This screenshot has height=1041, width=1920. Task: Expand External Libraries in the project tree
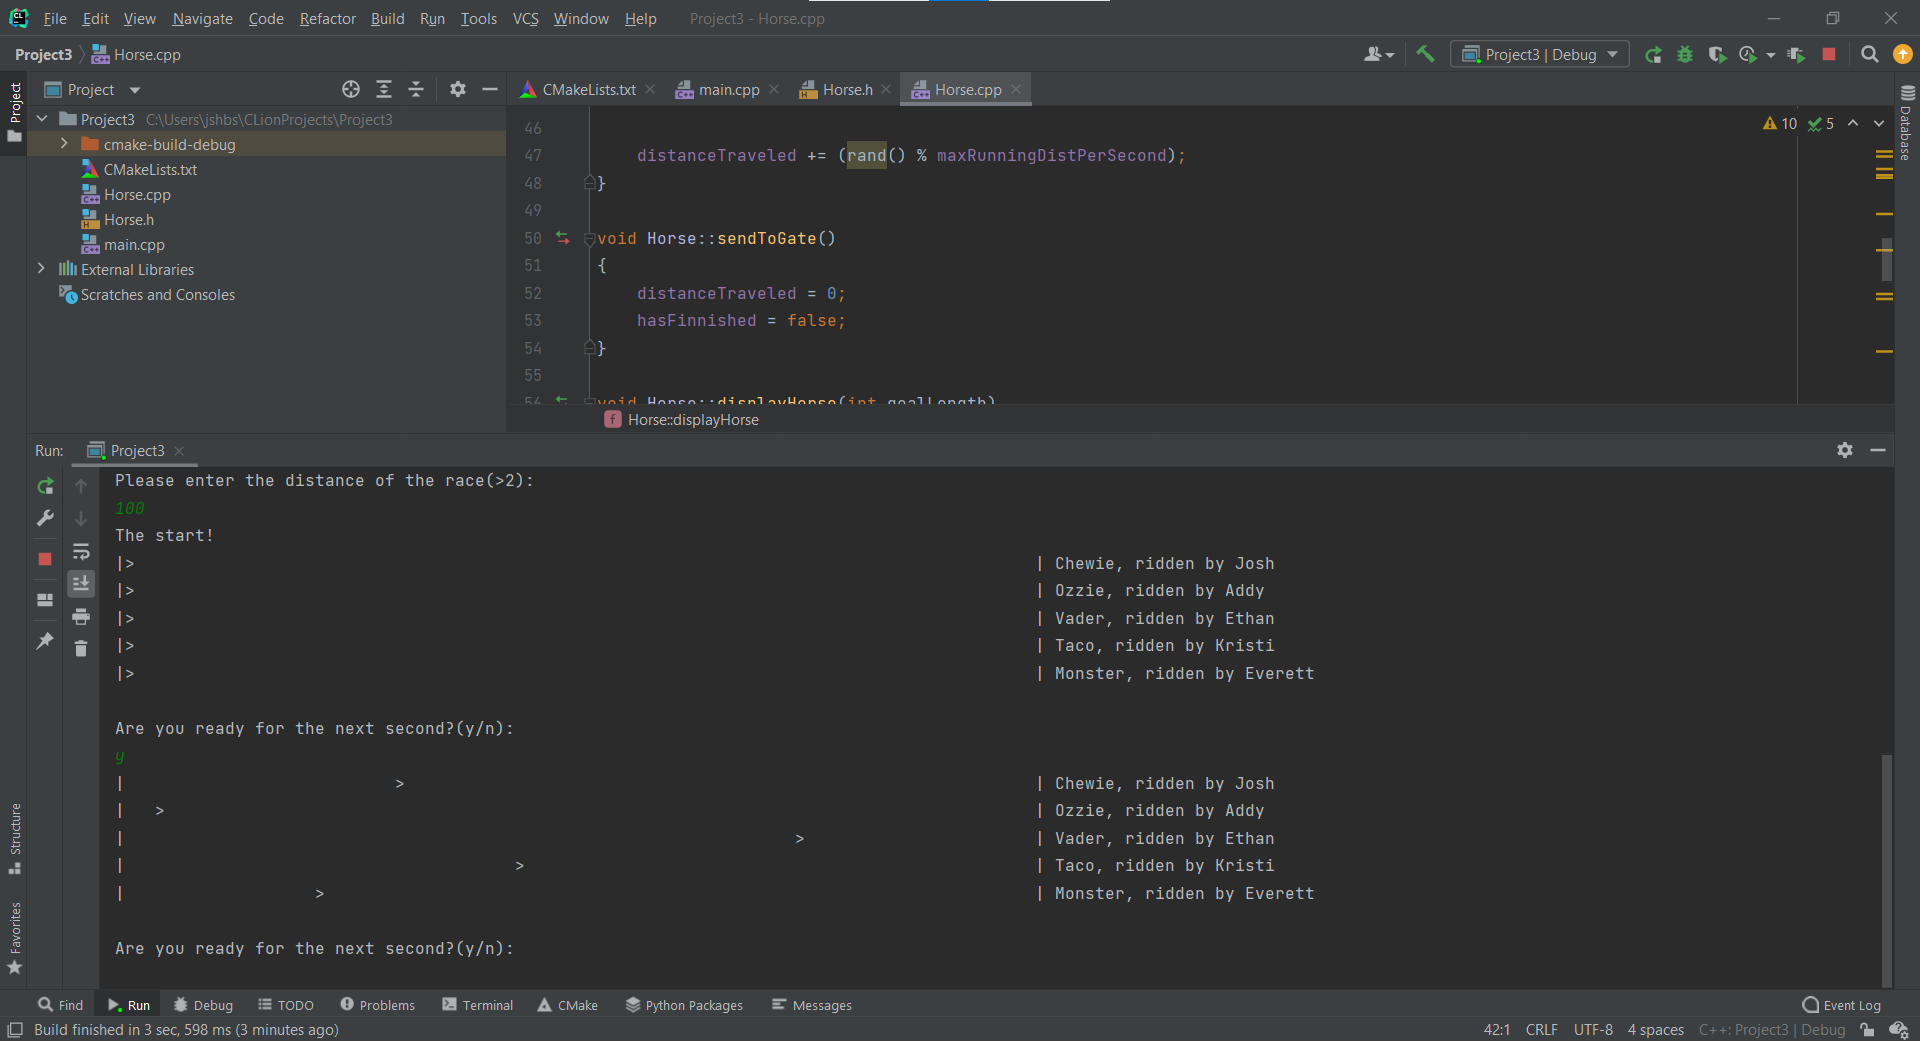pyautogui.click(x=41, y=269)
